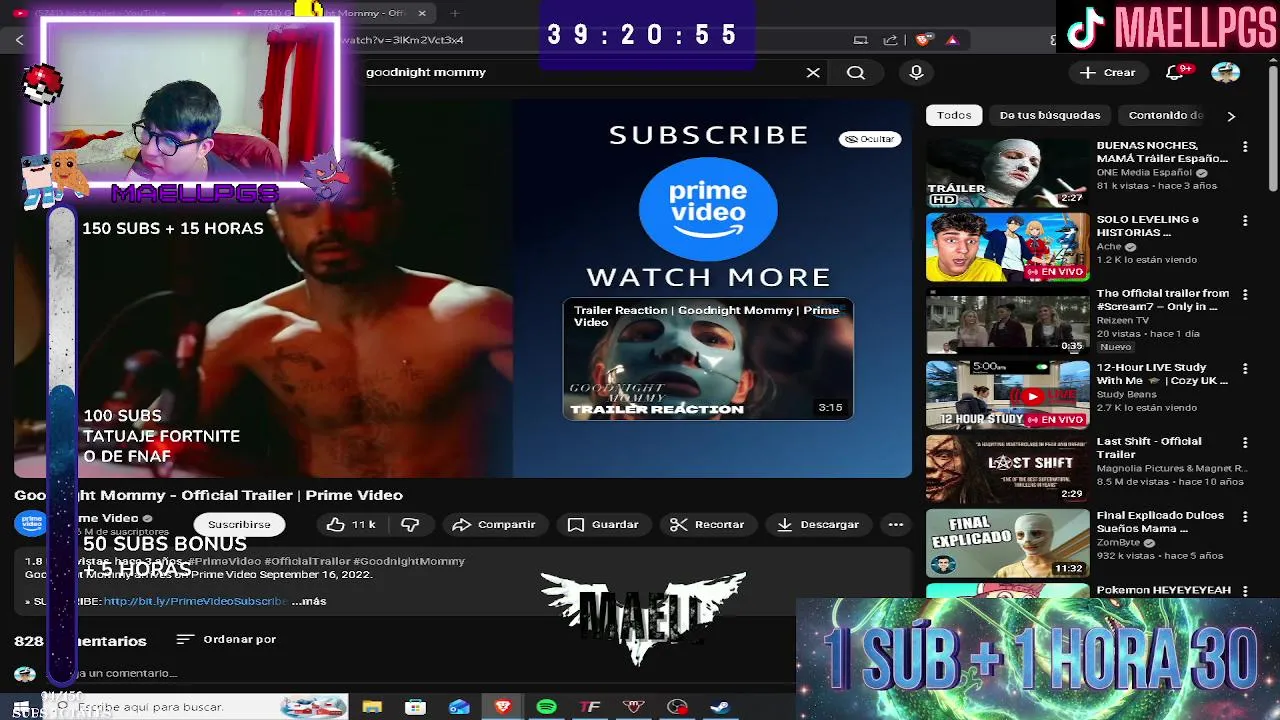The height and width of the screenshot is (720, 1280).
Task: Start voice search with the microphone icon
Action: point(916,72)
